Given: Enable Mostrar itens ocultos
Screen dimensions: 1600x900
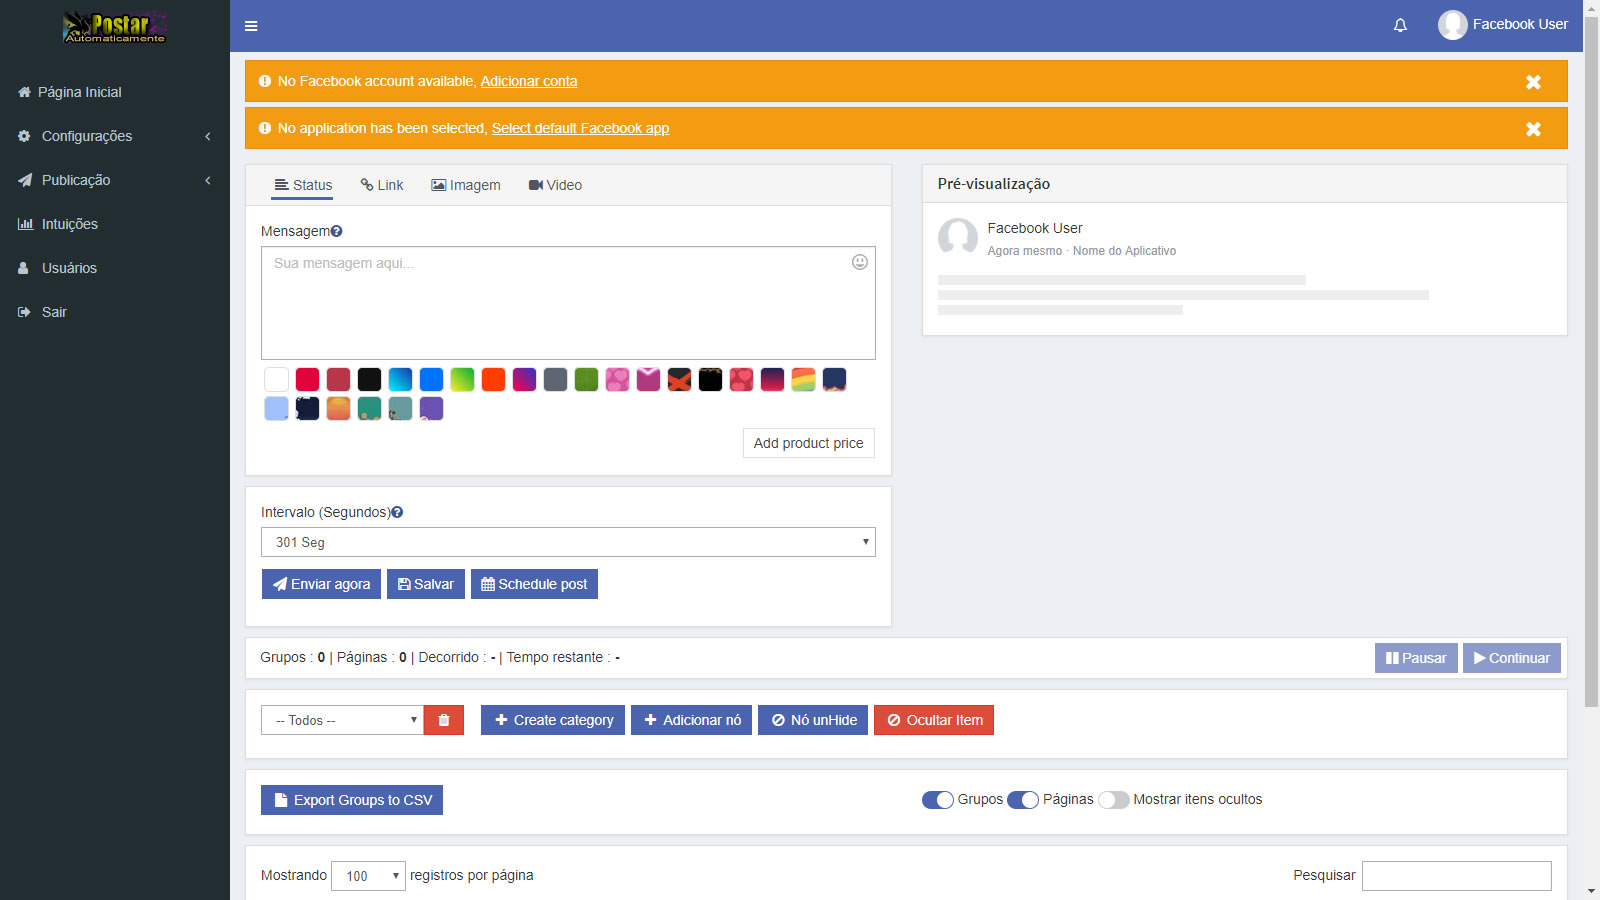Looking at the screenshot, I should tap(1113, 799).
